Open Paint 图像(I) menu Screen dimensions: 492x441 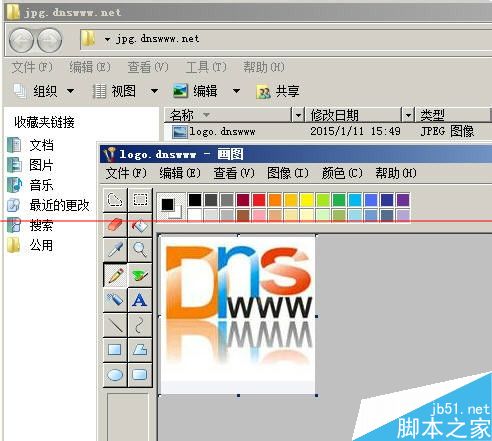pyautogui.click(x=288, y=173)
